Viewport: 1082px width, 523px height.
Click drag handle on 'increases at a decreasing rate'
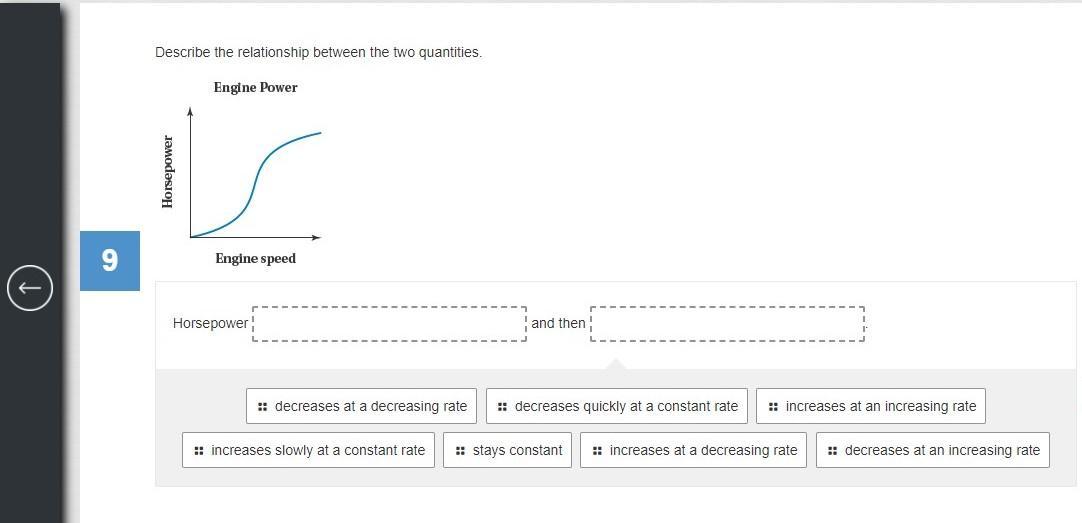[x=597, y=451]
